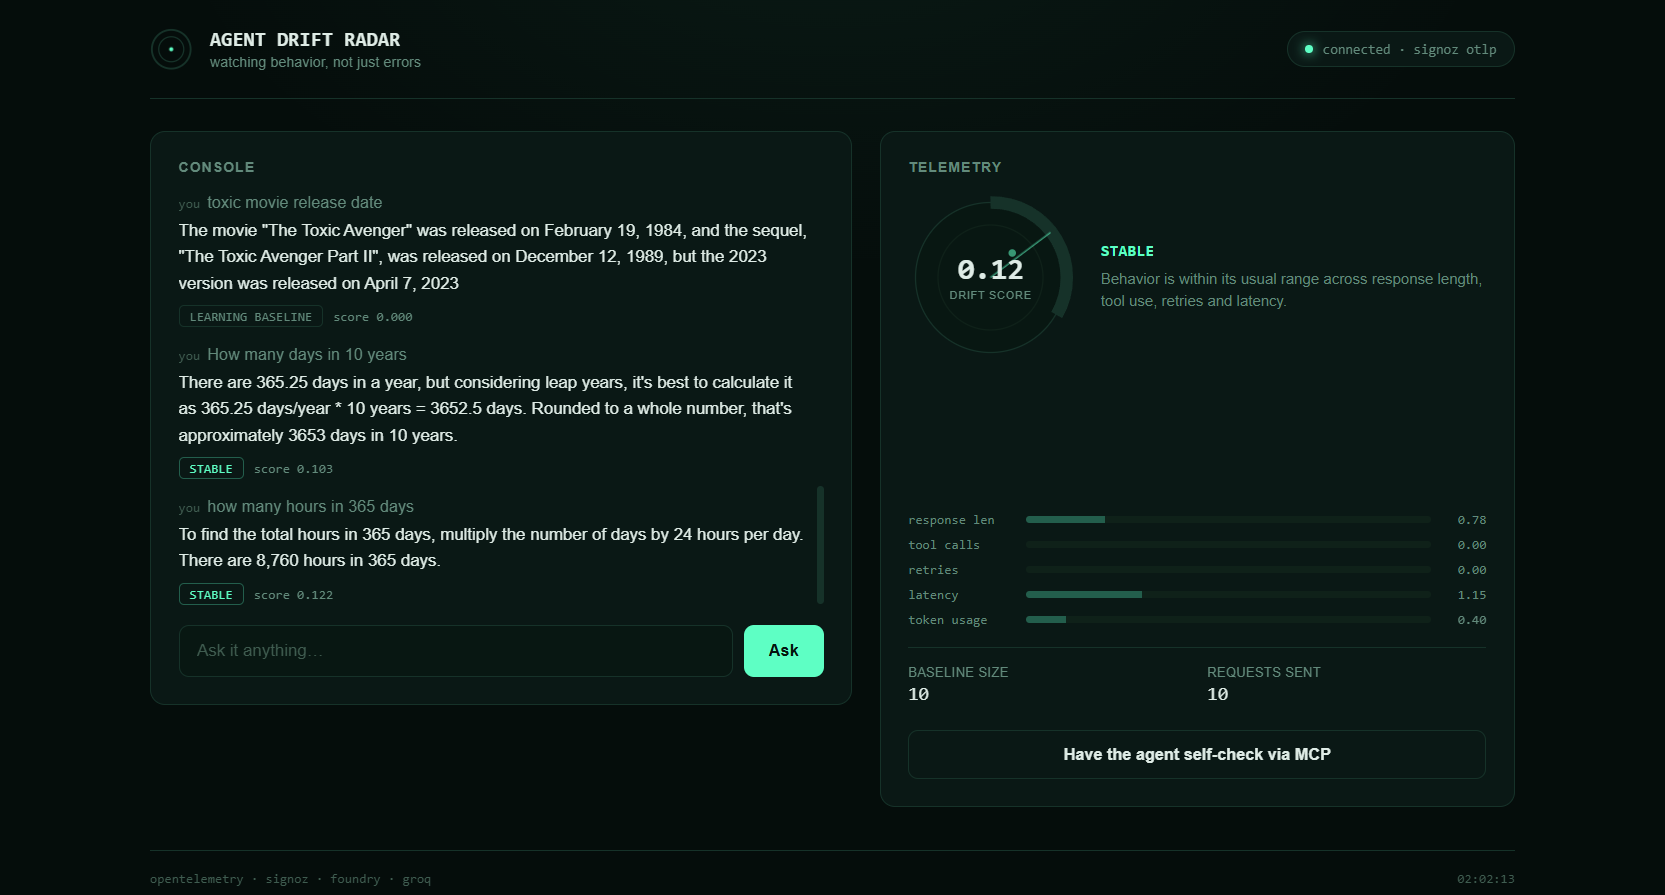Screen dimensions: 1665x895
Task: Click Have the agent self-check via MCP
Action: pyautogui.click(x=1196, y=754)
